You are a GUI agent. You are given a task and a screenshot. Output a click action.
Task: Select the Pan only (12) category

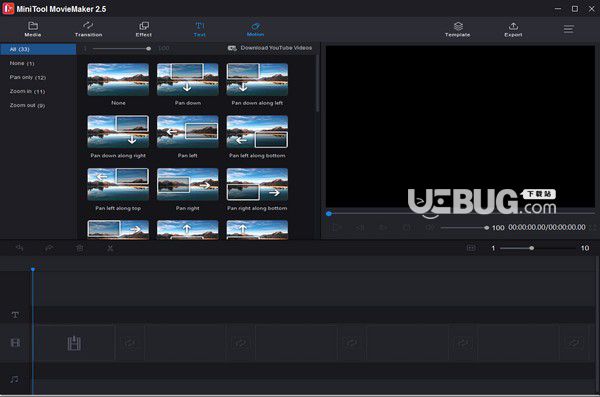tap(28, 77)
